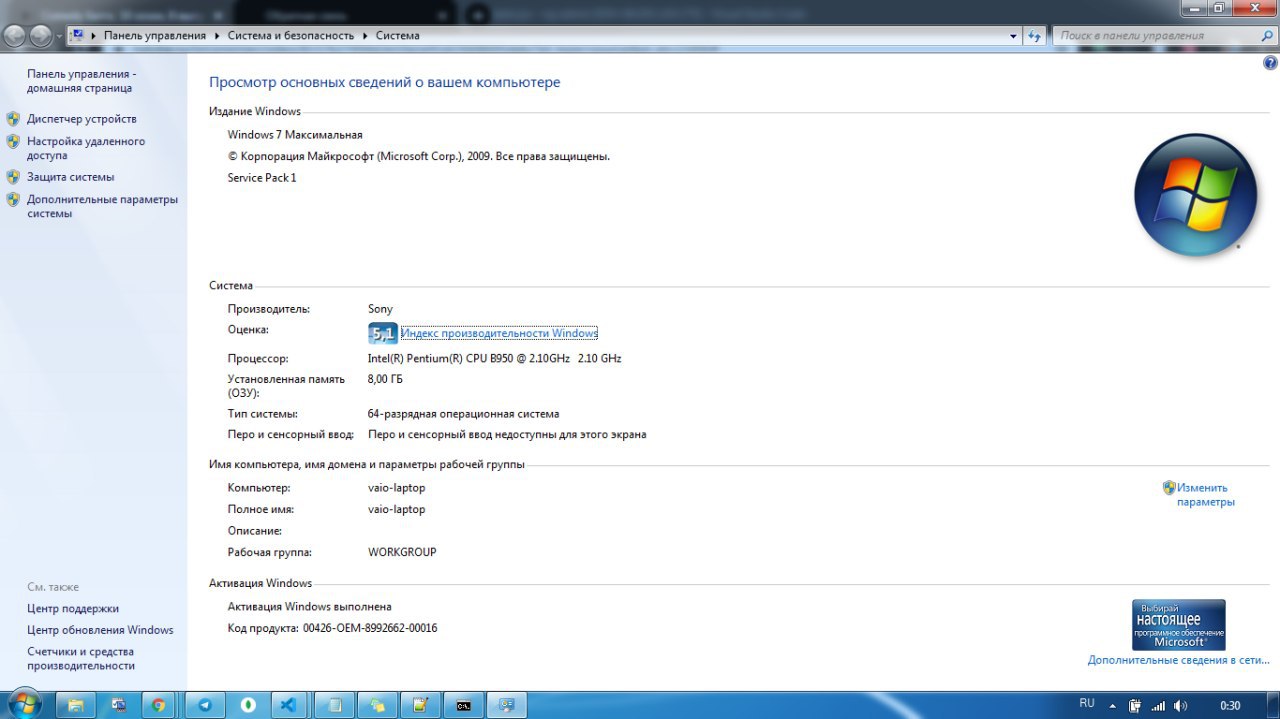Select 'Система и безопасность' in the breadcrumb
The image size is (1280, 719).
tap(290, 35)
